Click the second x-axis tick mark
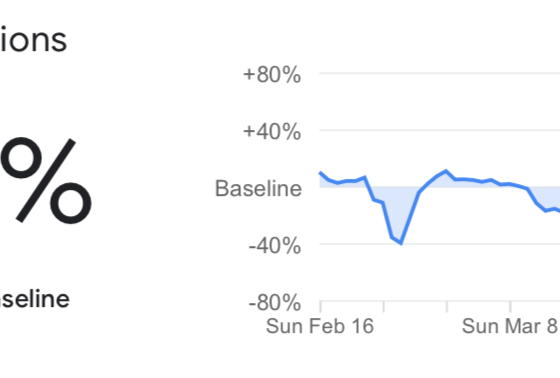The height and width of the screenshot is (378, 560). (x=384, y=307)
